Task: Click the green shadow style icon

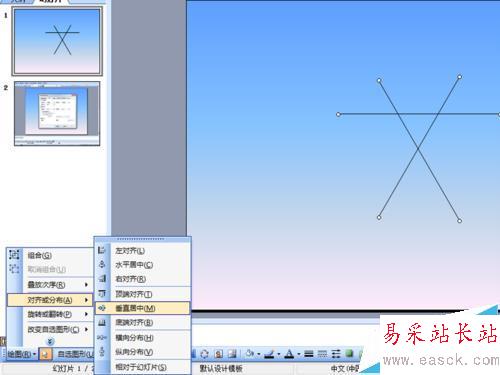Action: [x=349, y=353]
